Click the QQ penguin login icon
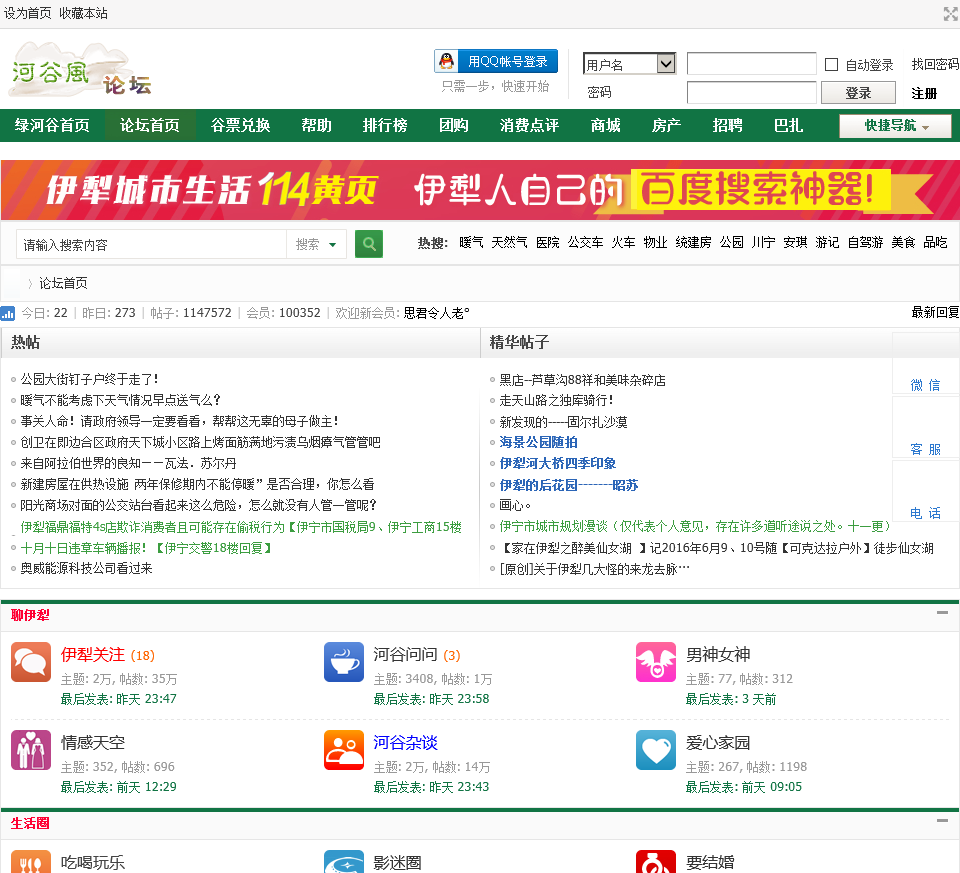This screenshot has width=960, height=873. point(447,61)
